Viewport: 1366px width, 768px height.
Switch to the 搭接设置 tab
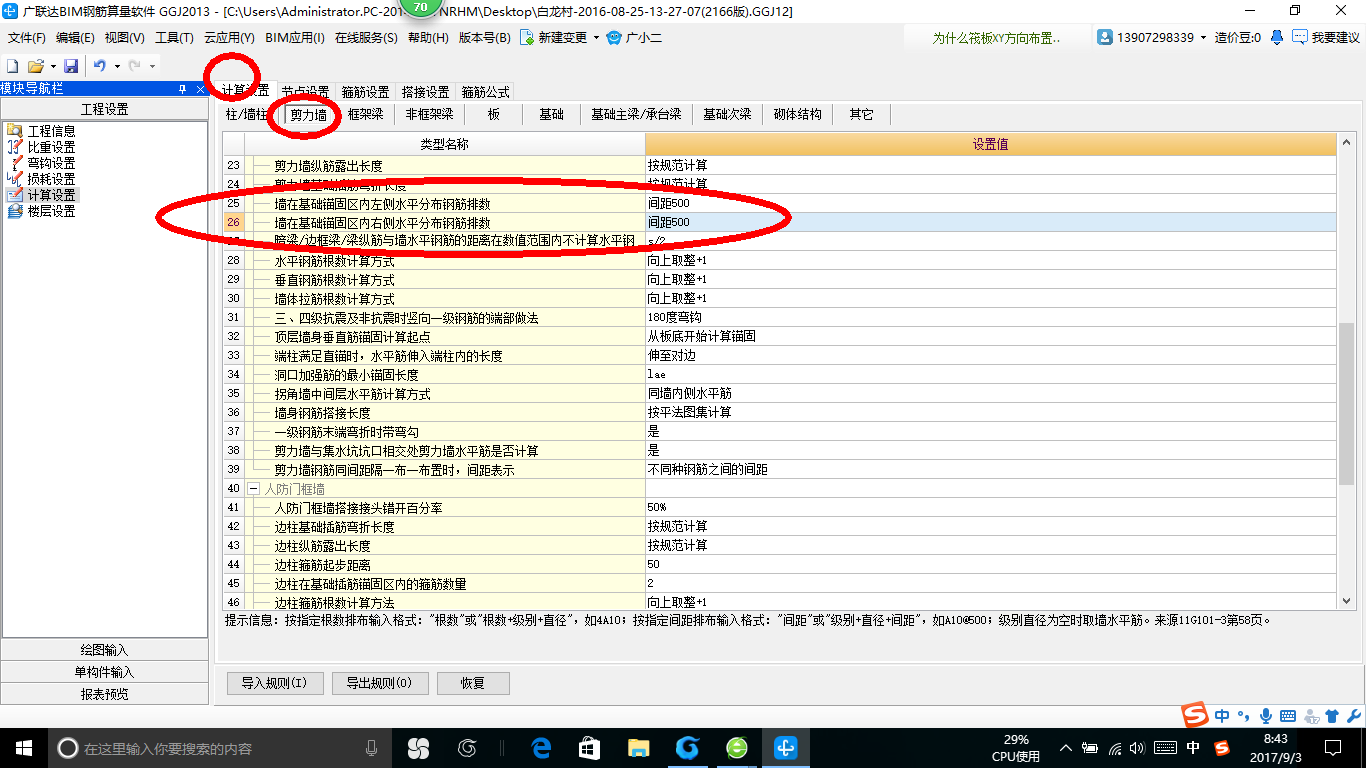click(x=425, y=91)
